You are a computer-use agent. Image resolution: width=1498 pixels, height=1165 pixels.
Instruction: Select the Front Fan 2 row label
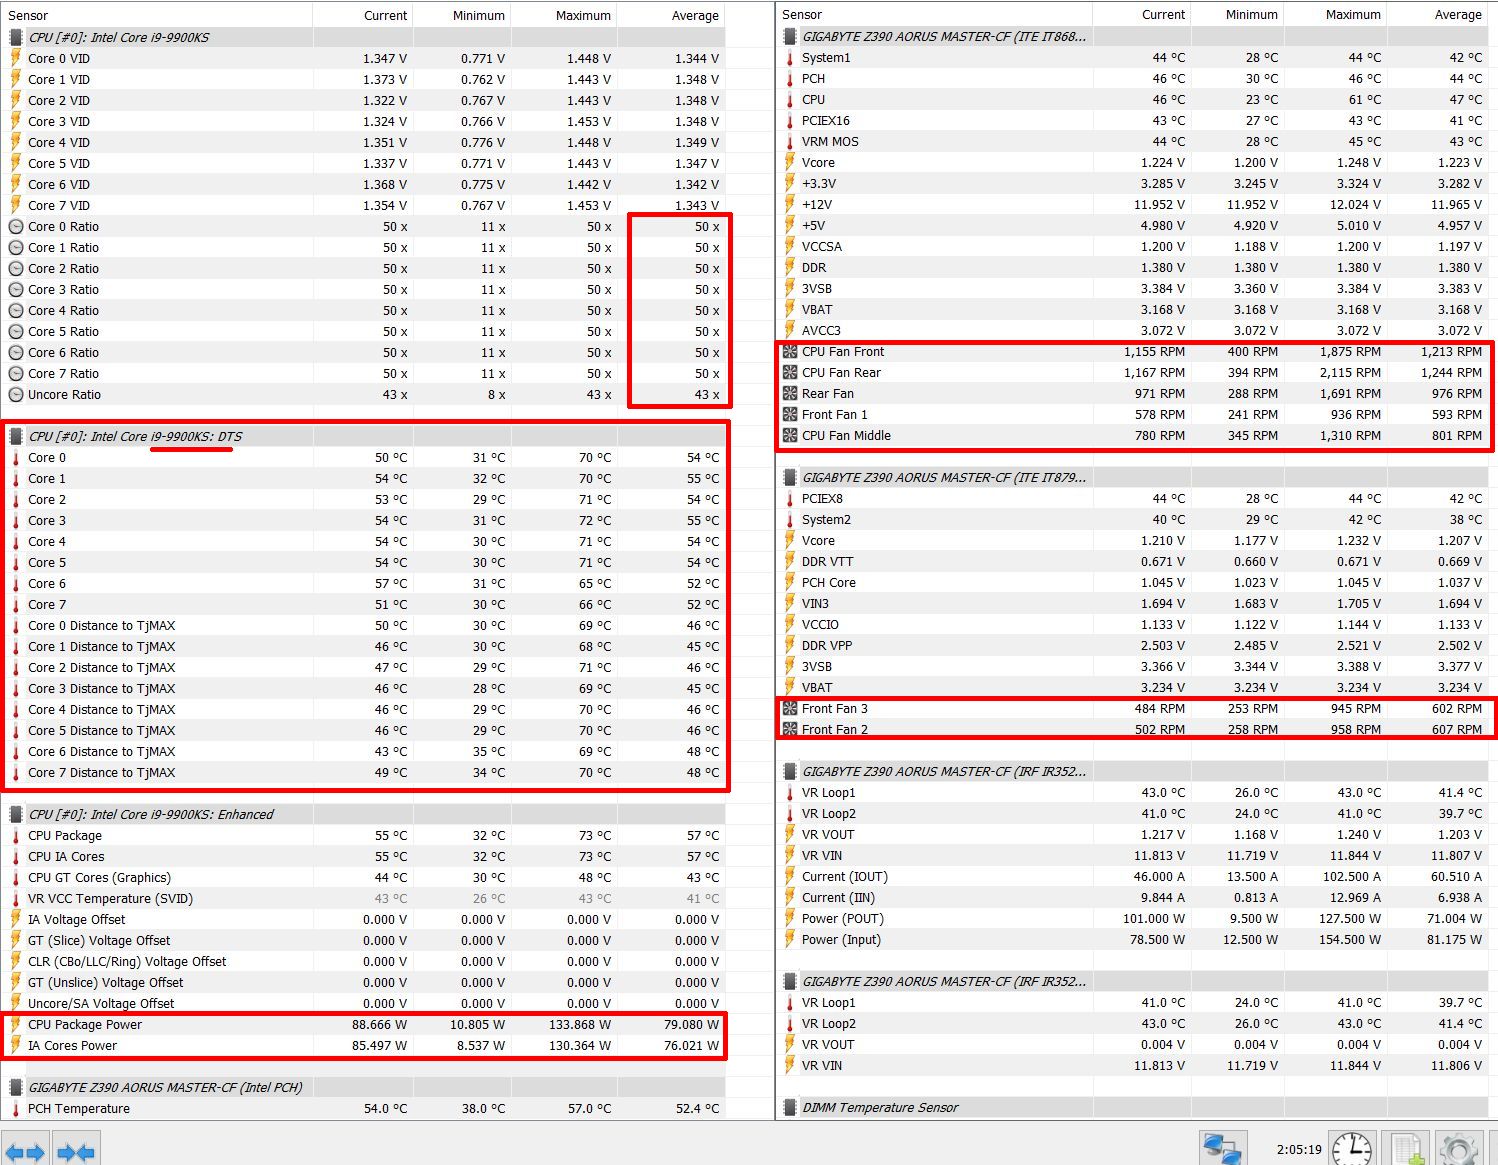835,730
